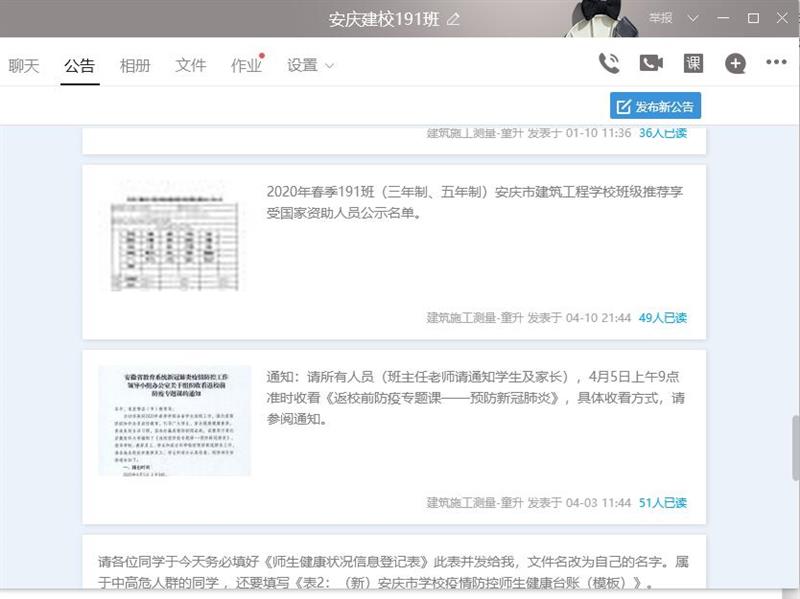Switch to the 相册 tab

(135, 66)
